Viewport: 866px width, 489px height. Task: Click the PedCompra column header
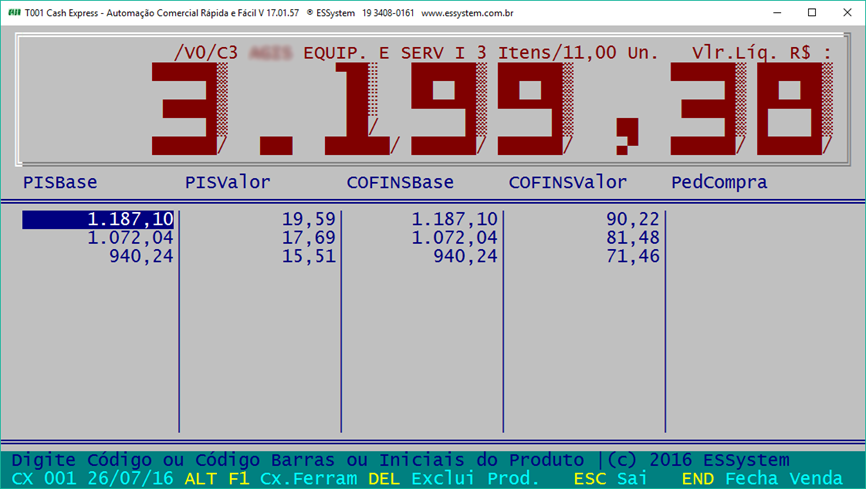719,183
